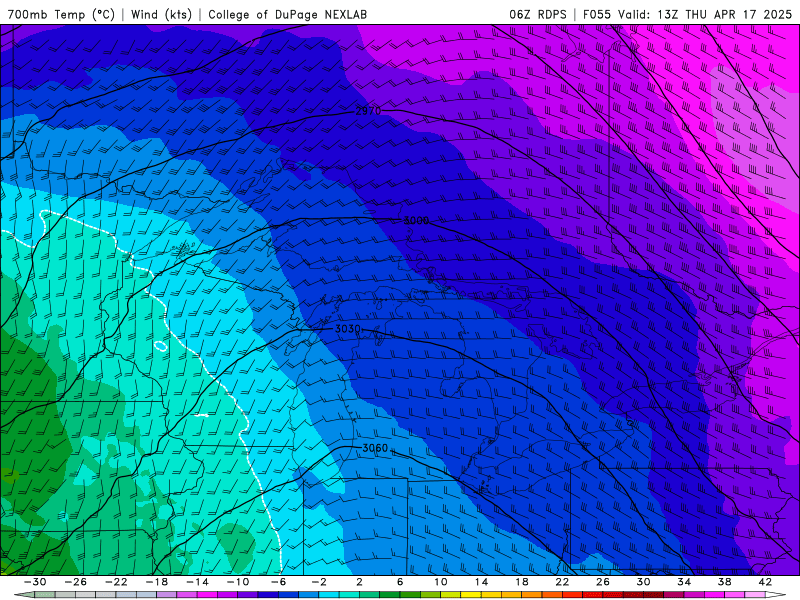Click the -14 colorbar tick label
Viewport: 800px width, 600px height.
point(197,582)
